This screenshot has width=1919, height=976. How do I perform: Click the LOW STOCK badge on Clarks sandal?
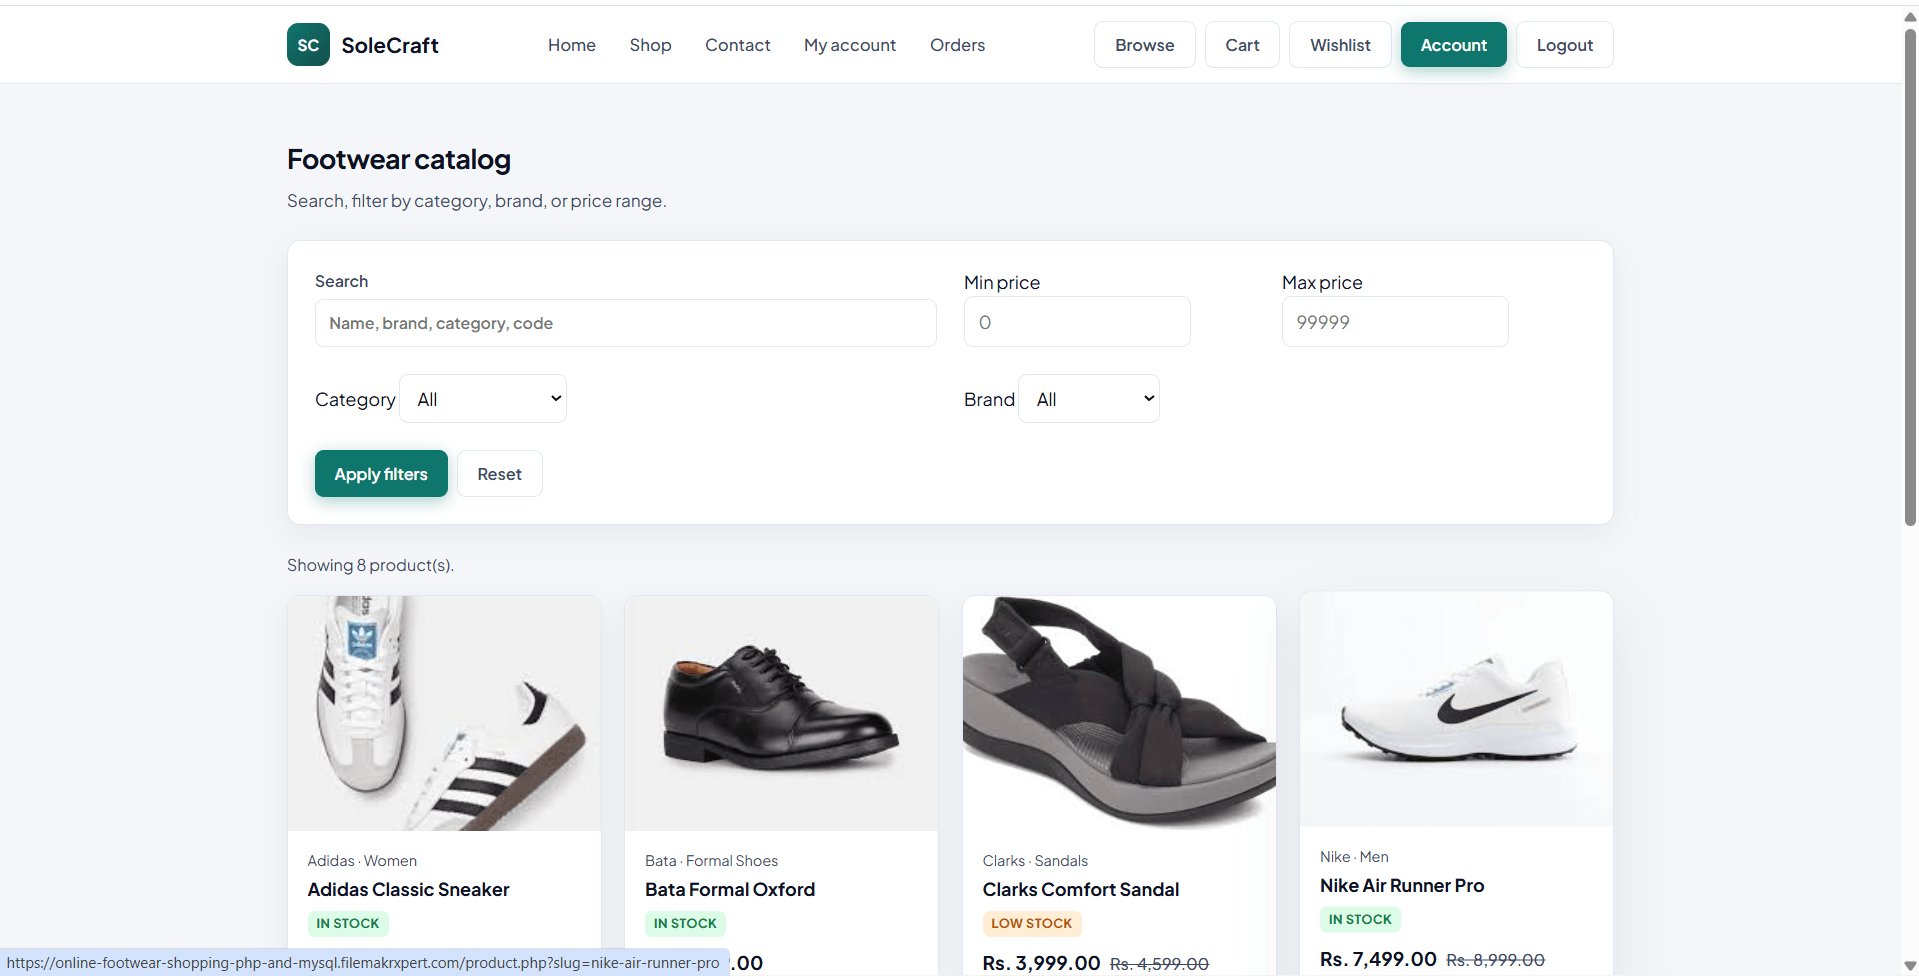tap(1031, 923)
